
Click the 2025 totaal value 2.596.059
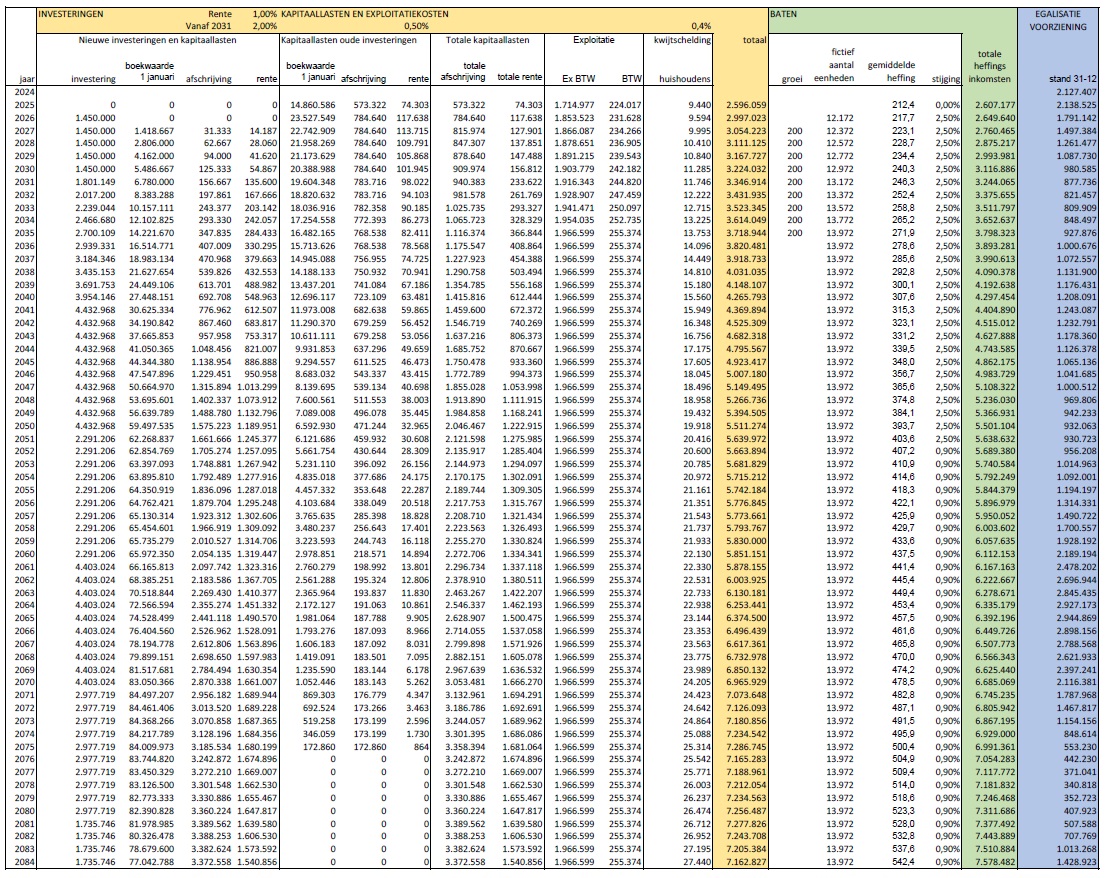(746, 105)
